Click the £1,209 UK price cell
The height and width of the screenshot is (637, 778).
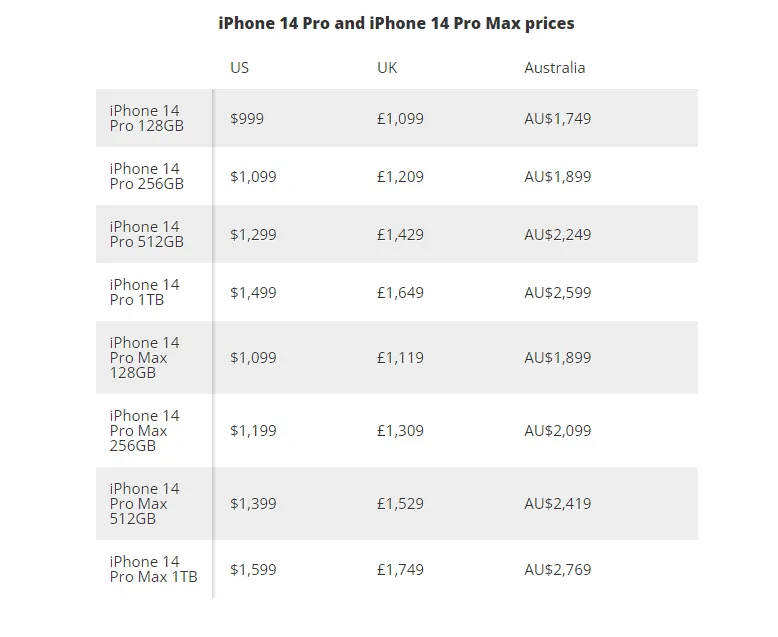(400, 177)
